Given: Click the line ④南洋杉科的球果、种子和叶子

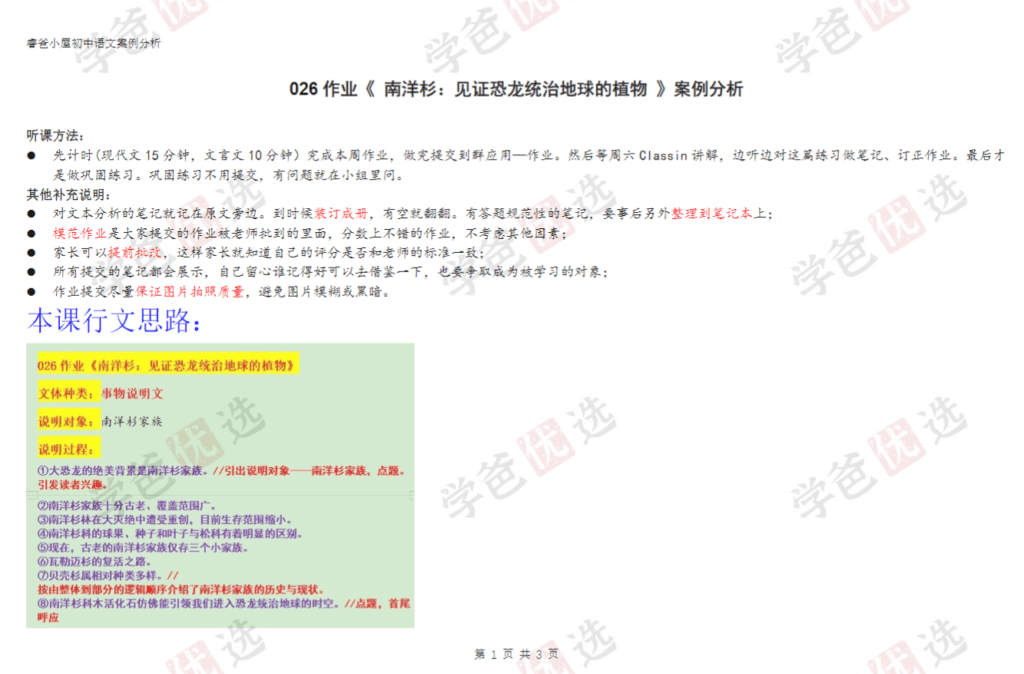Looking at the screenshot, I should coord(170,534).
